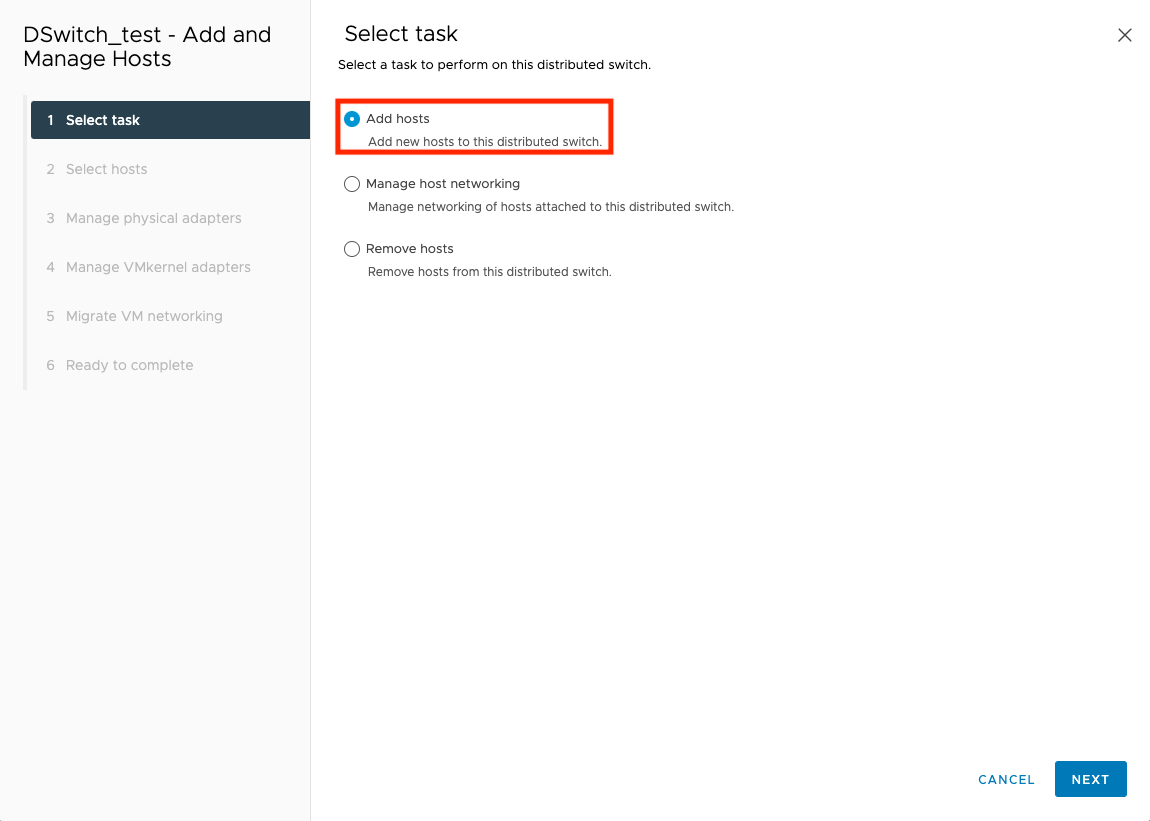
Task: Select the Add hosts radio button
Action: click(352, 117)
